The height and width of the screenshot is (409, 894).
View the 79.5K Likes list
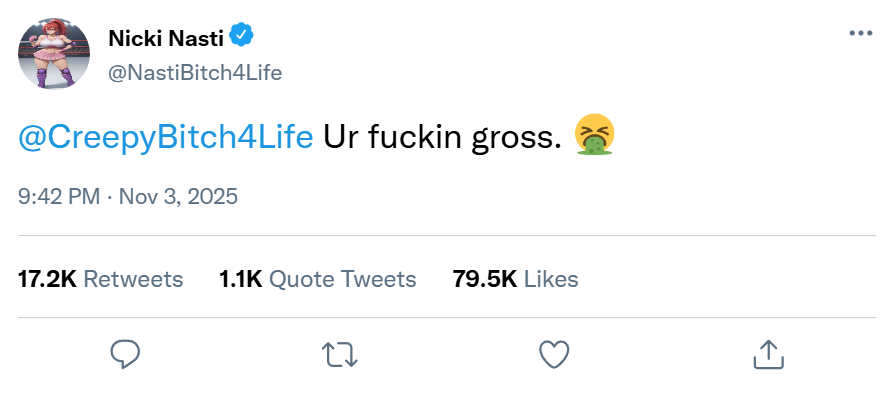[x=515, y=279]
